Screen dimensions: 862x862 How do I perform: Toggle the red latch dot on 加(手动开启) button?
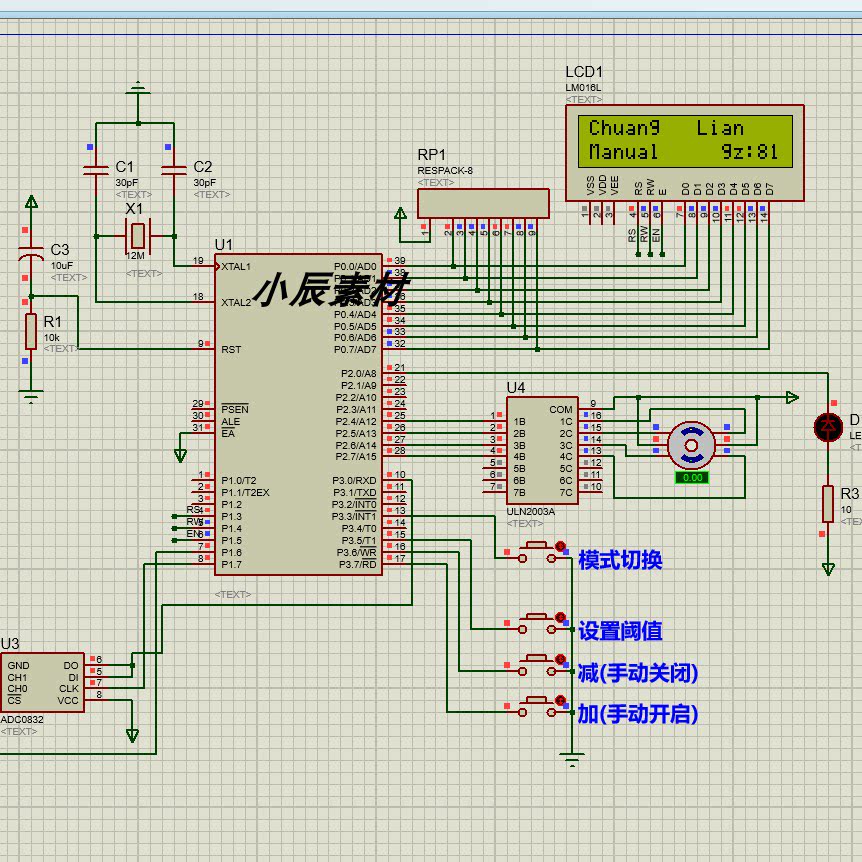pyautogui.click(x=560, y=701)
